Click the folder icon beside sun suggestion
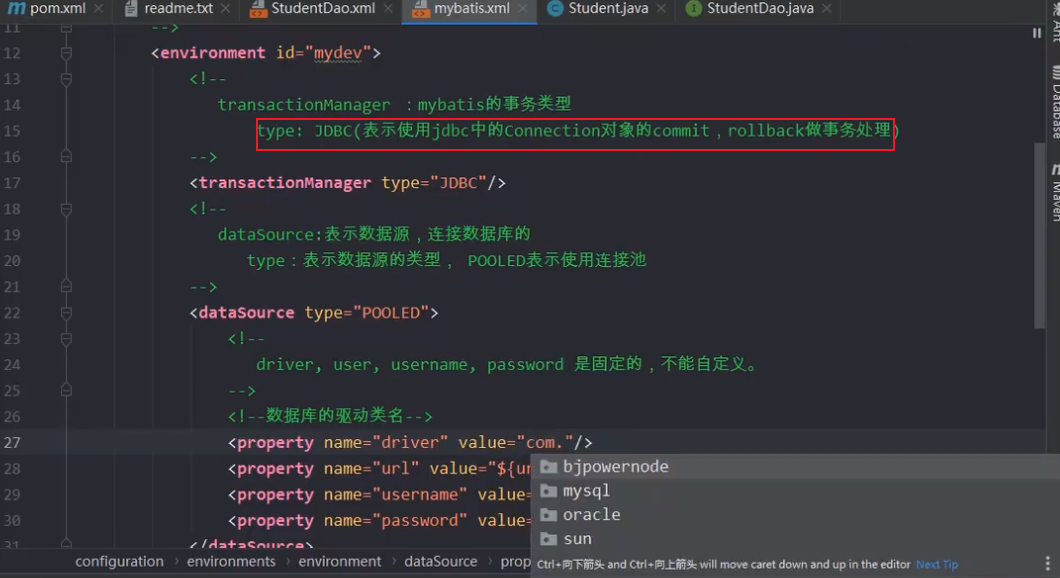Viewport: 1060px width, 578px height. point(548,539)
